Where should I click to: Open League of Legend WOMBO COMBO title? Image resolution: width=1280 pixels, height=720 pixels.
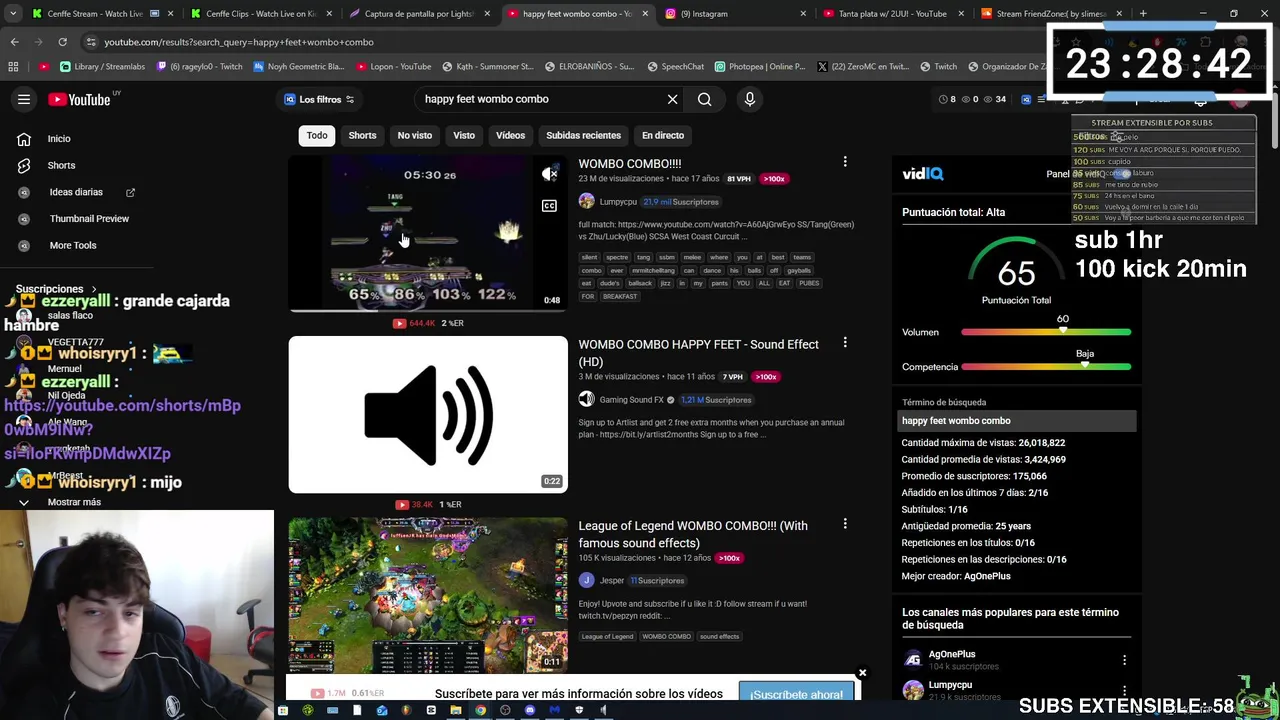(x=693, y=534)
